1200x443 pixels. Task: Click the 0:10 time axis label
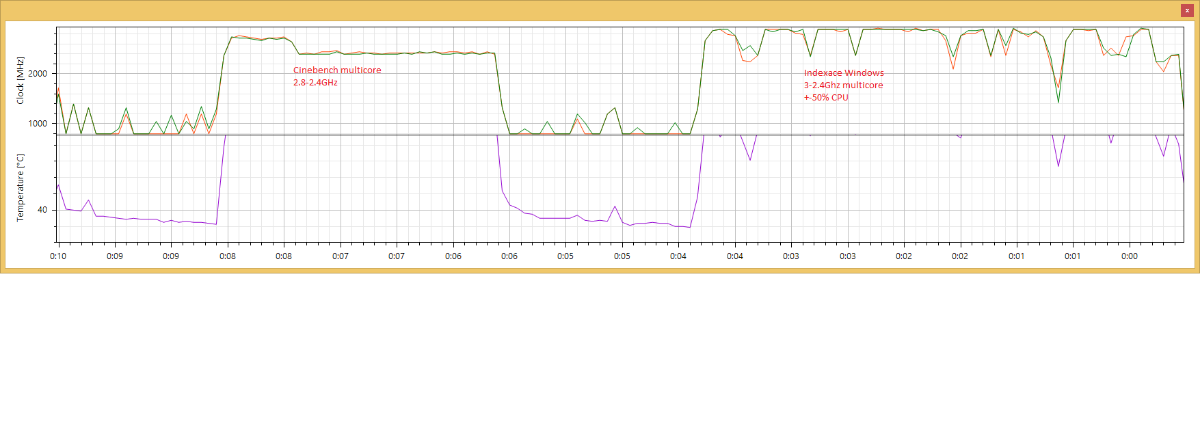[58, 256]
